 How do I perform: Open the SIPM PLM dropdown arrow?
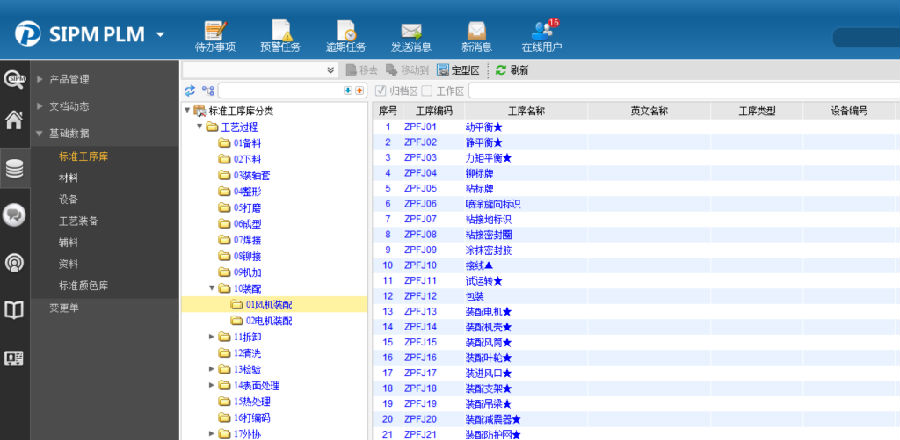[x=160, y=35]
